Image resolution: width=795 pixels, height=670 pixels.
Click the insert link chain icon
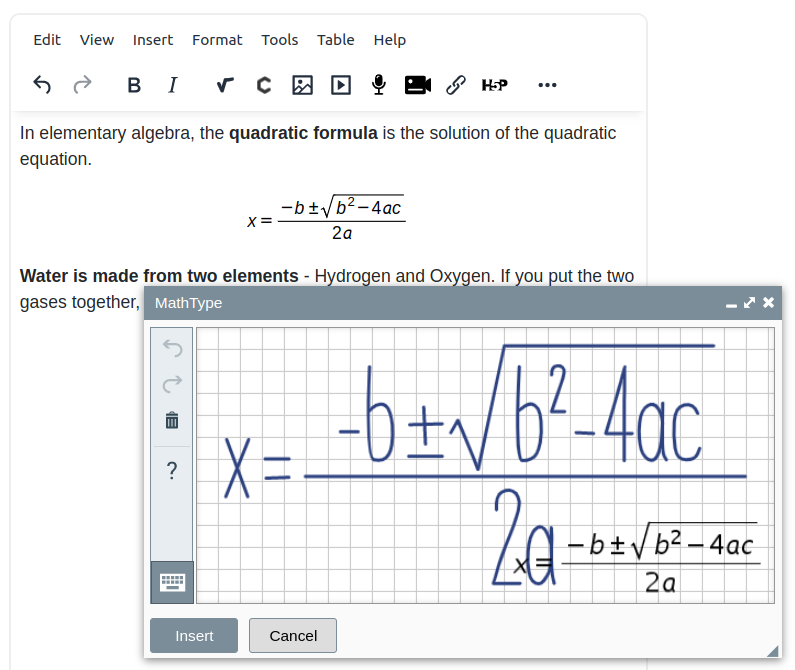click(x=456, y=85)
